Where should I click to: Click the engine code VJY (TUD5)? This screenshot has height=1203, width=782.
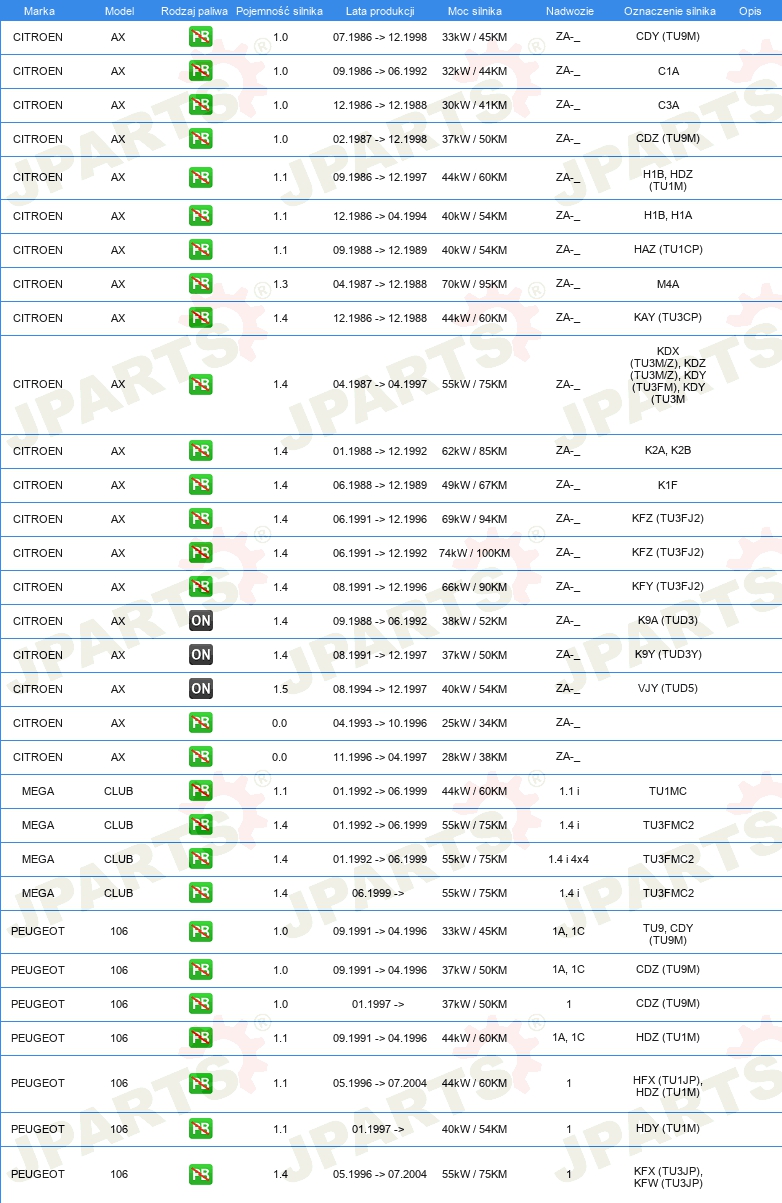point(668,689)
